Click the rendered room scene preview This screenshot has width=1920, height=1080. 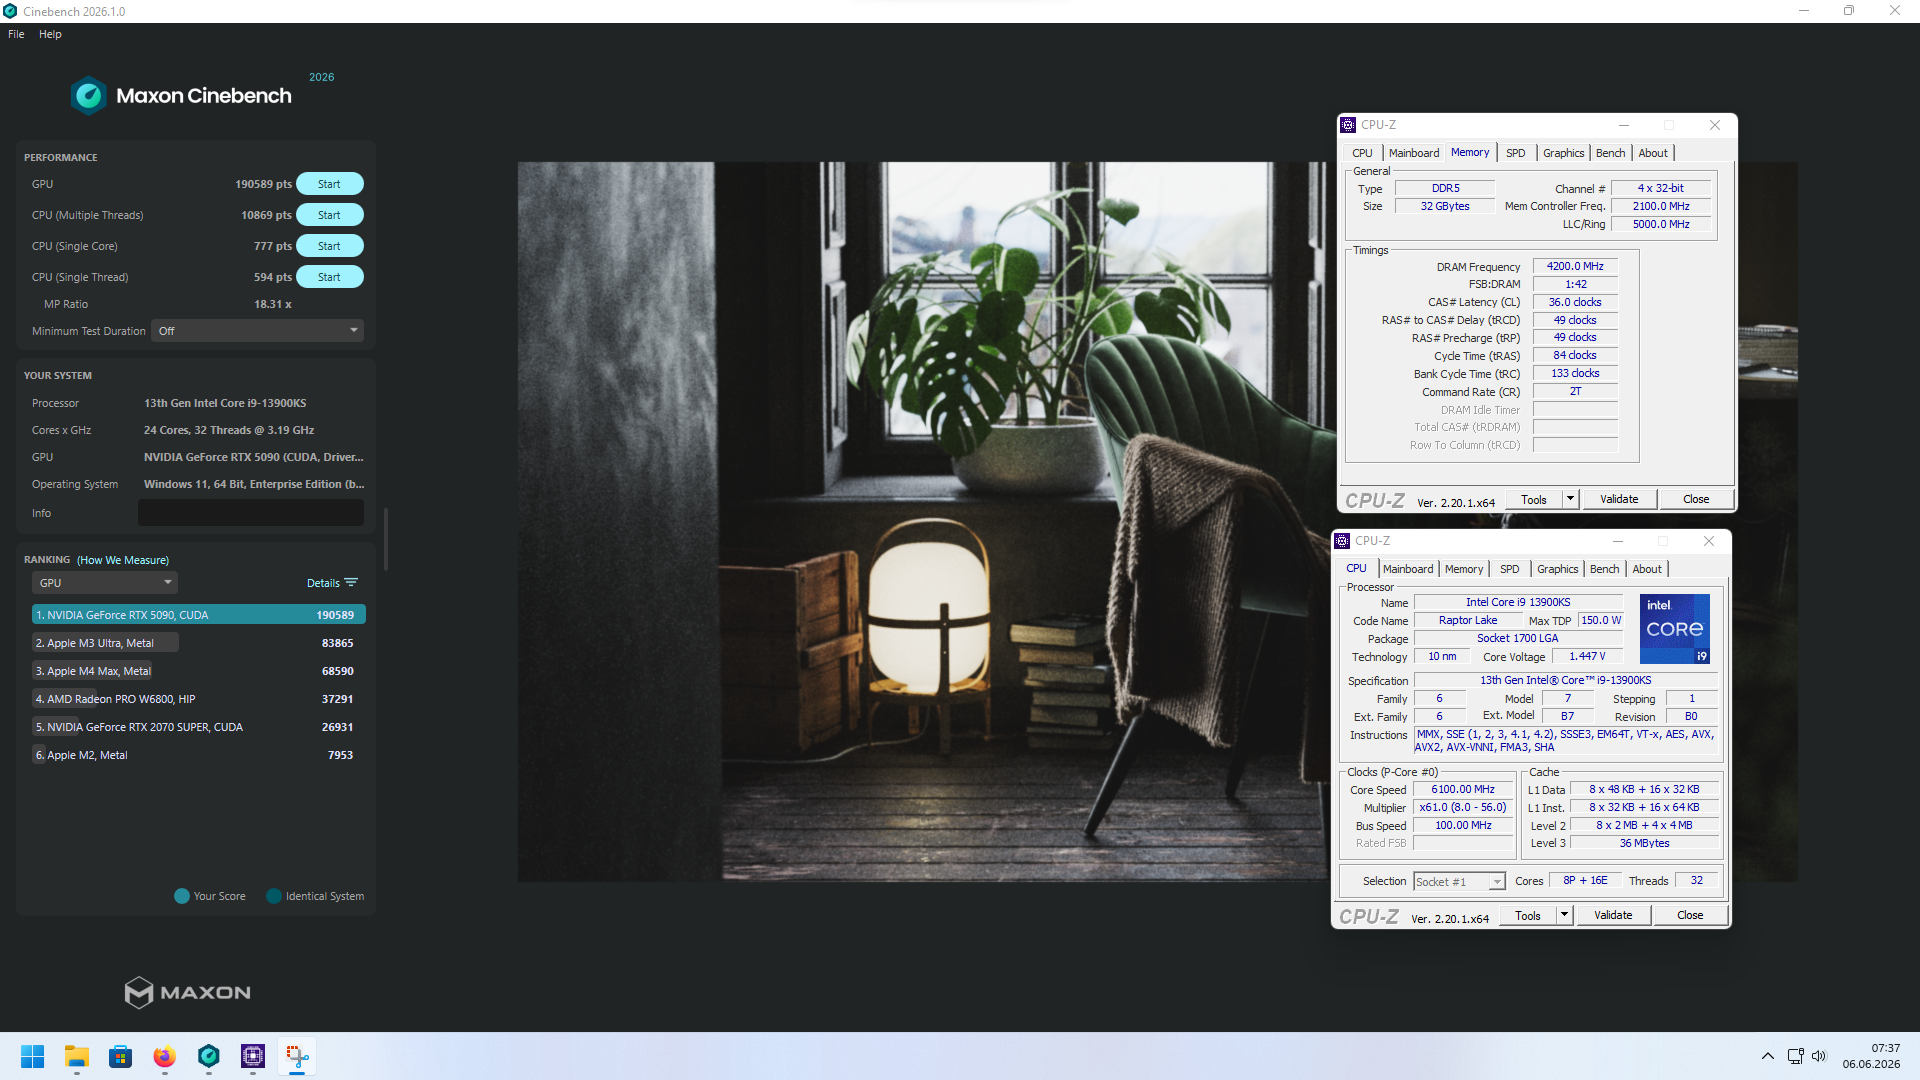pyautogui.click(x=922, y=521)
